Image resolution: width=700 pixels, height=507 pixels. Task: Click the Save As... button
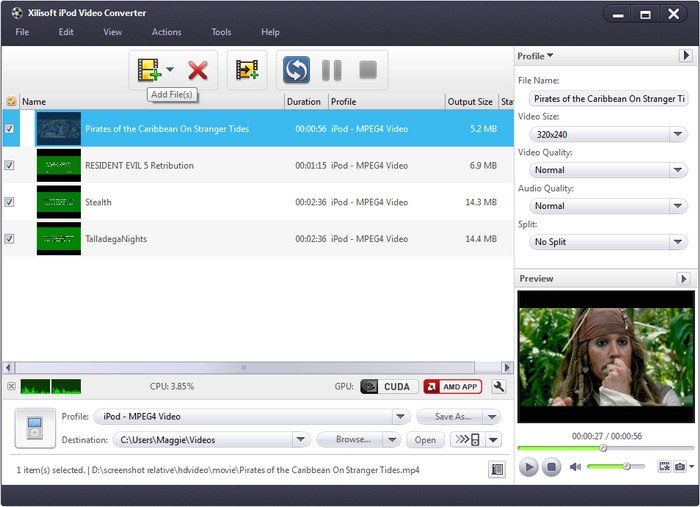(452, 416)
